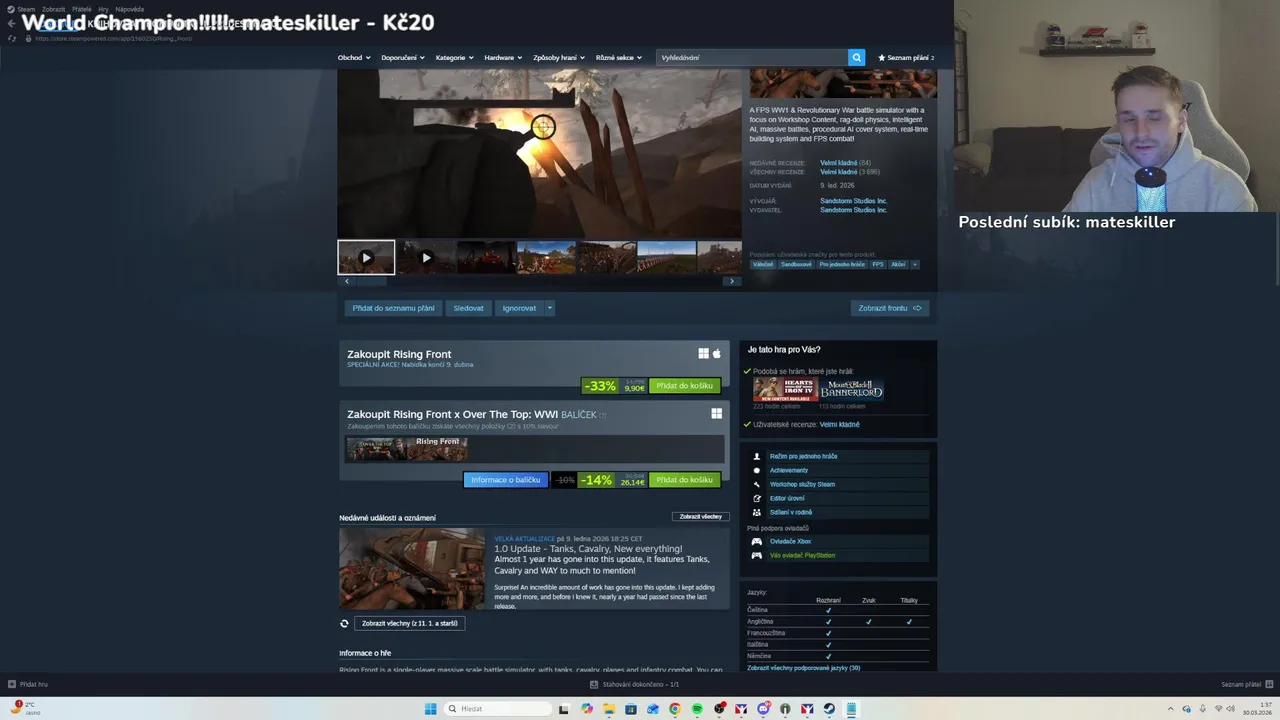Click the Steam back navigation arrow
Viewport: 1280px width, 720px height.
pos(11,23)
